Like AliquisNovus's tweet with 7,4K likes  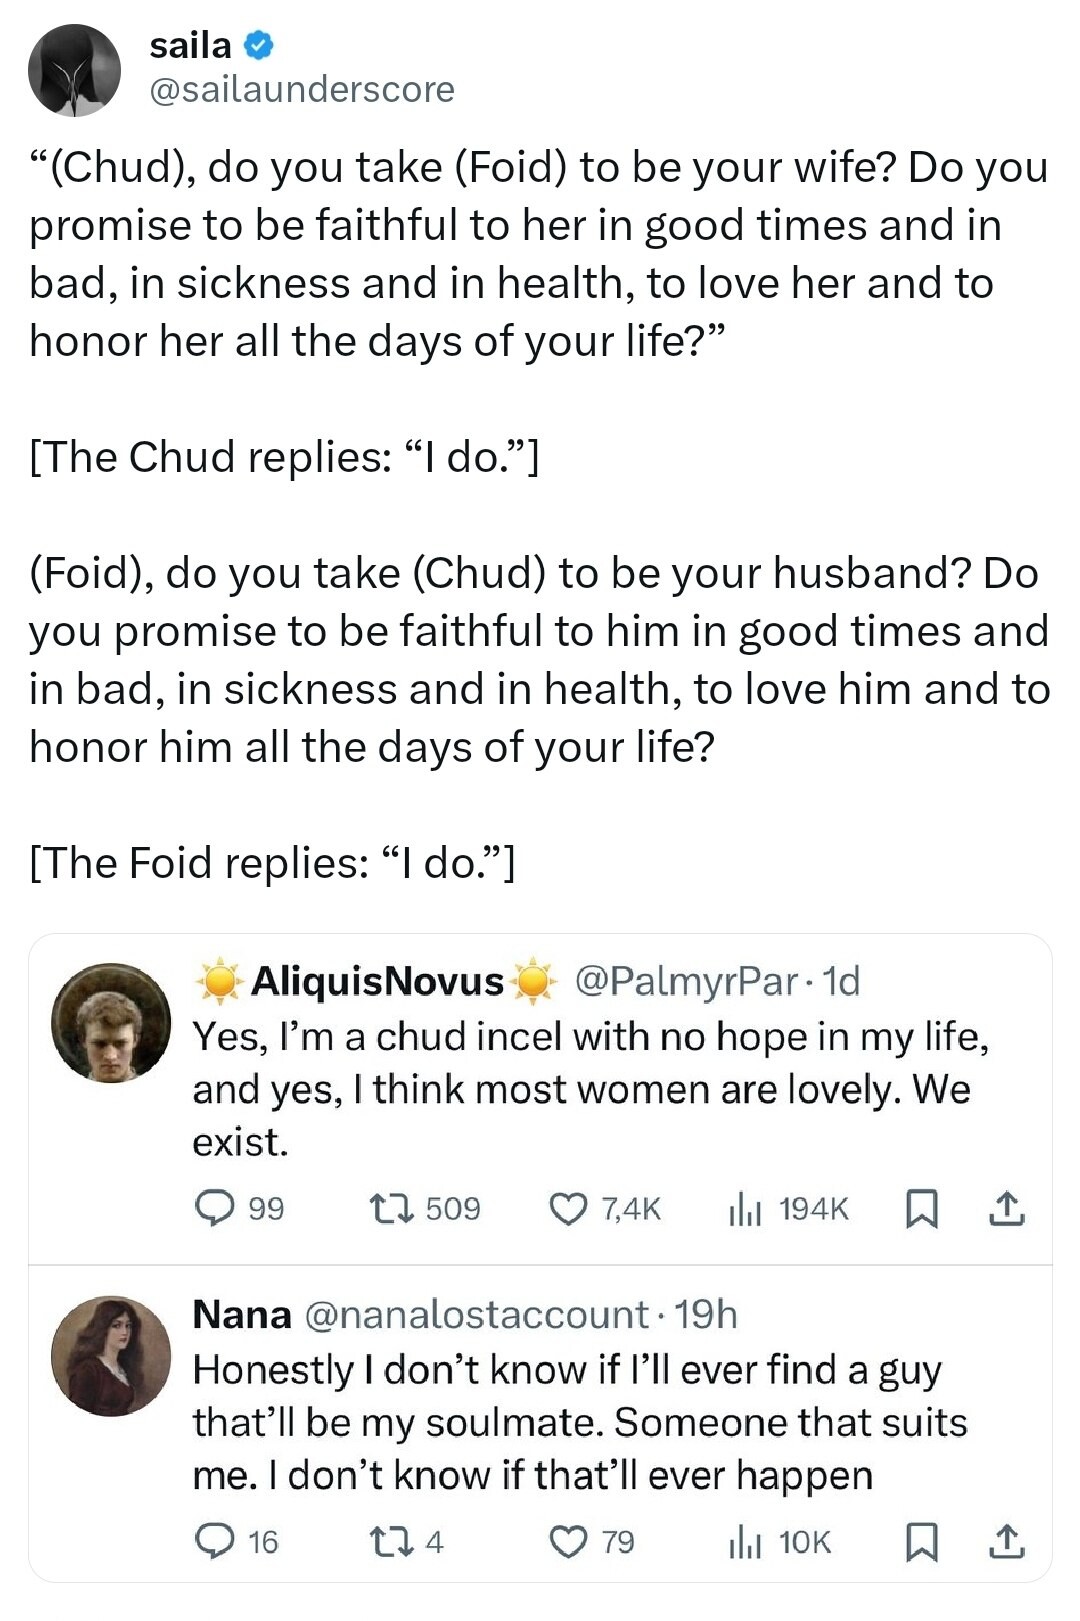(569, 1208)
